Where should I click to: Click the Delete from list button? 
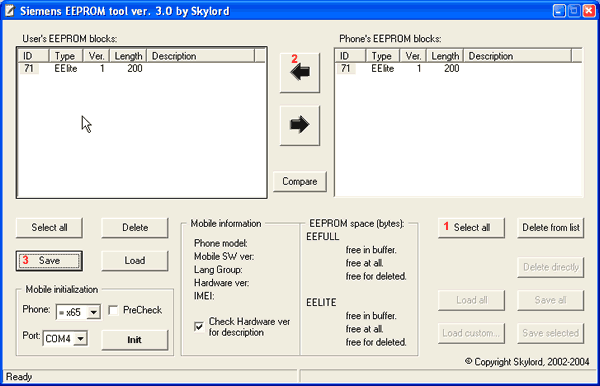[x=551, y=228]
